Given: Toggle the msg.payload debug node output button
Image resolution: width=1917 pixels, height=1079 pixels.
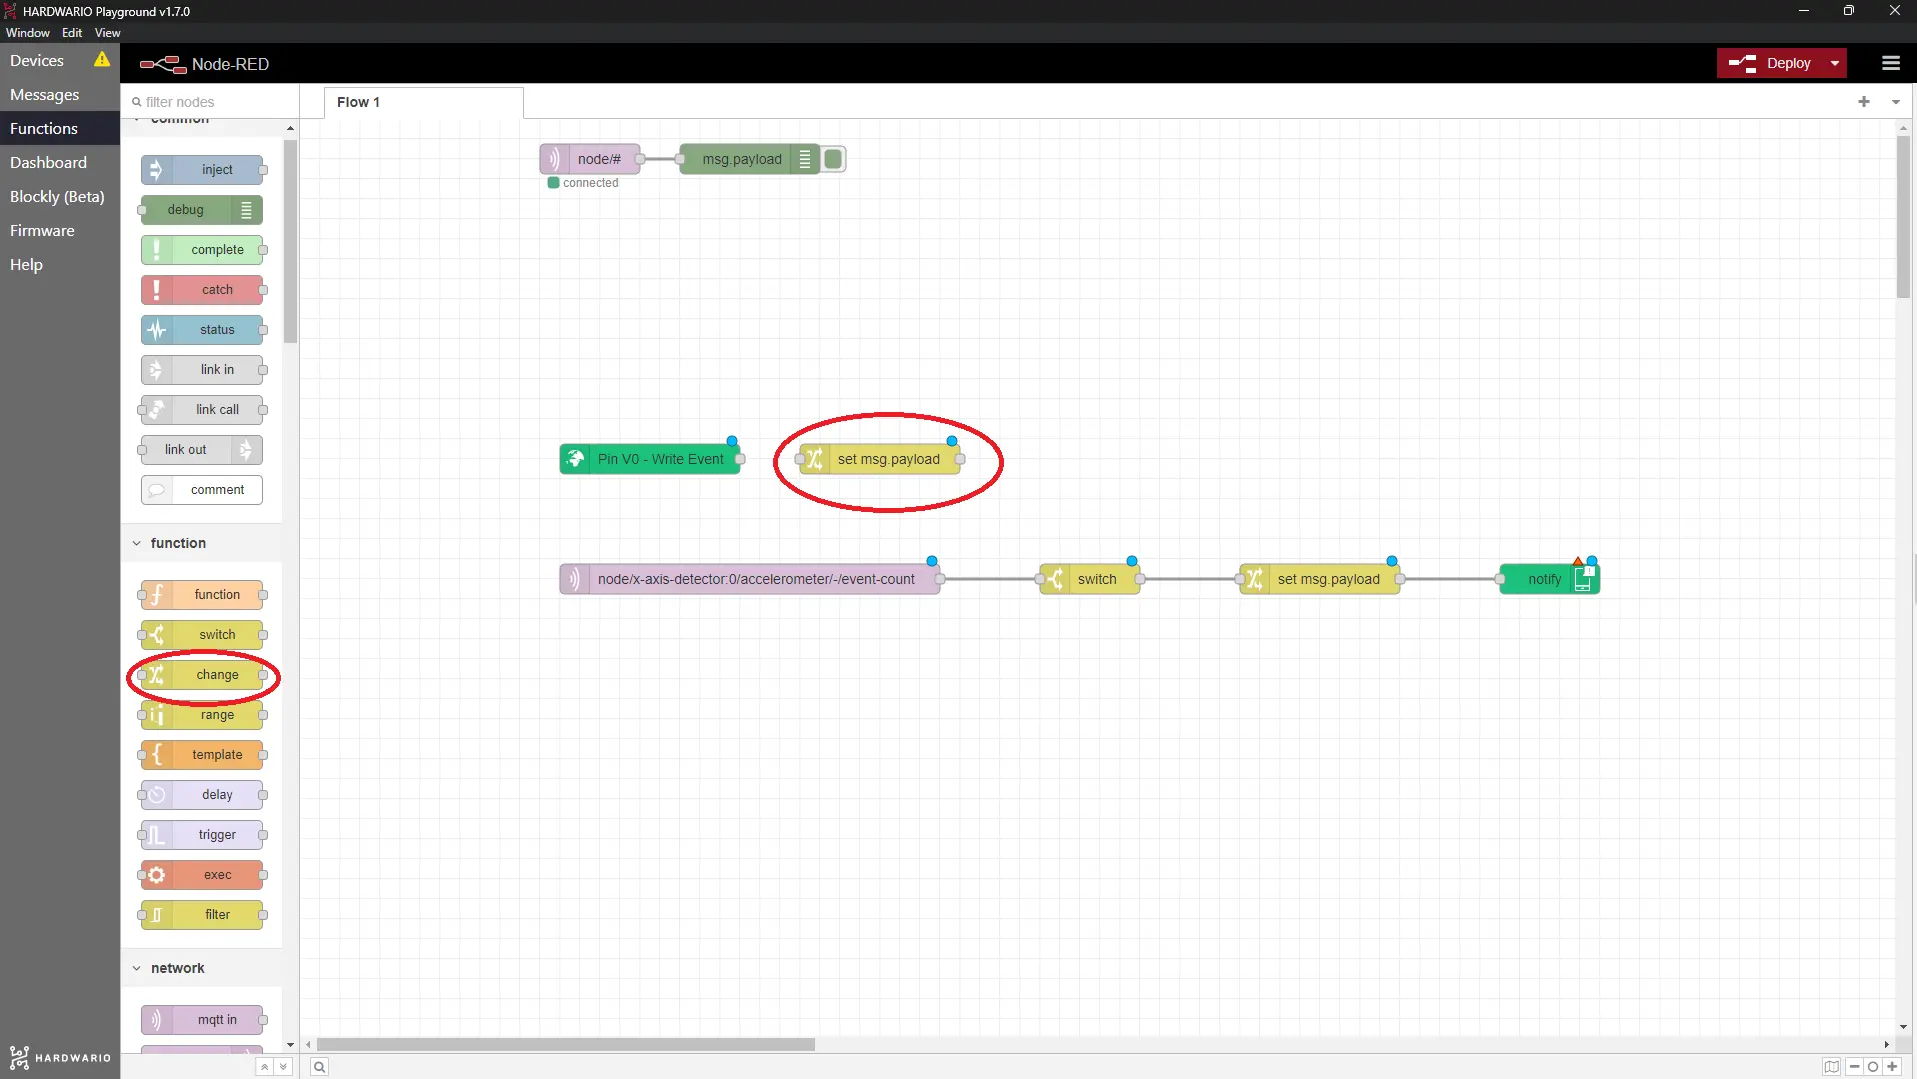Looking at the screenshot, I should pos(833,159).
